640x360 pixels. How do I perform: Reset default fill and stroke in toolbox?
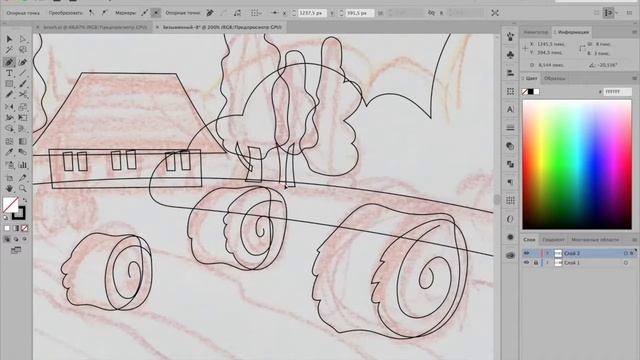pyautogui.click(x=6, y=218)
